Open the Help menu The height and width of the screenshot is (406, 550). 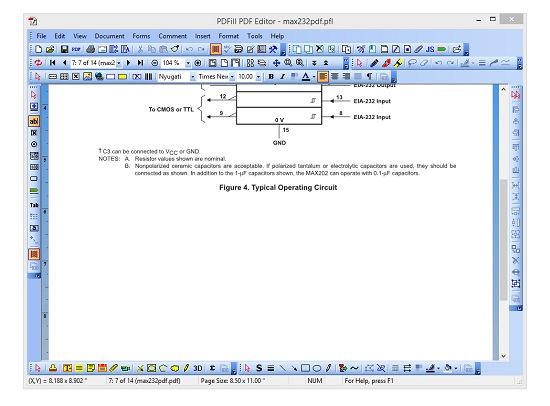pos(277,36)
